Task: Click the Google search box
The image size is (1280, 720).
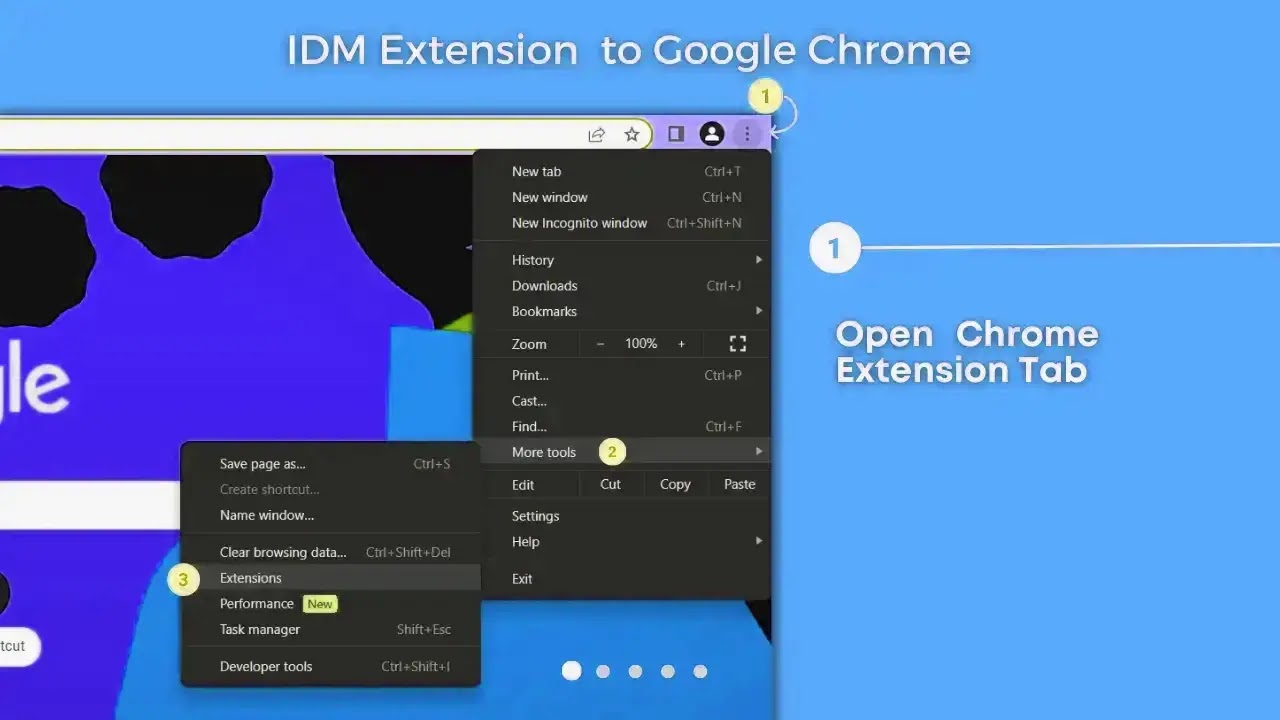Action: 90,505
